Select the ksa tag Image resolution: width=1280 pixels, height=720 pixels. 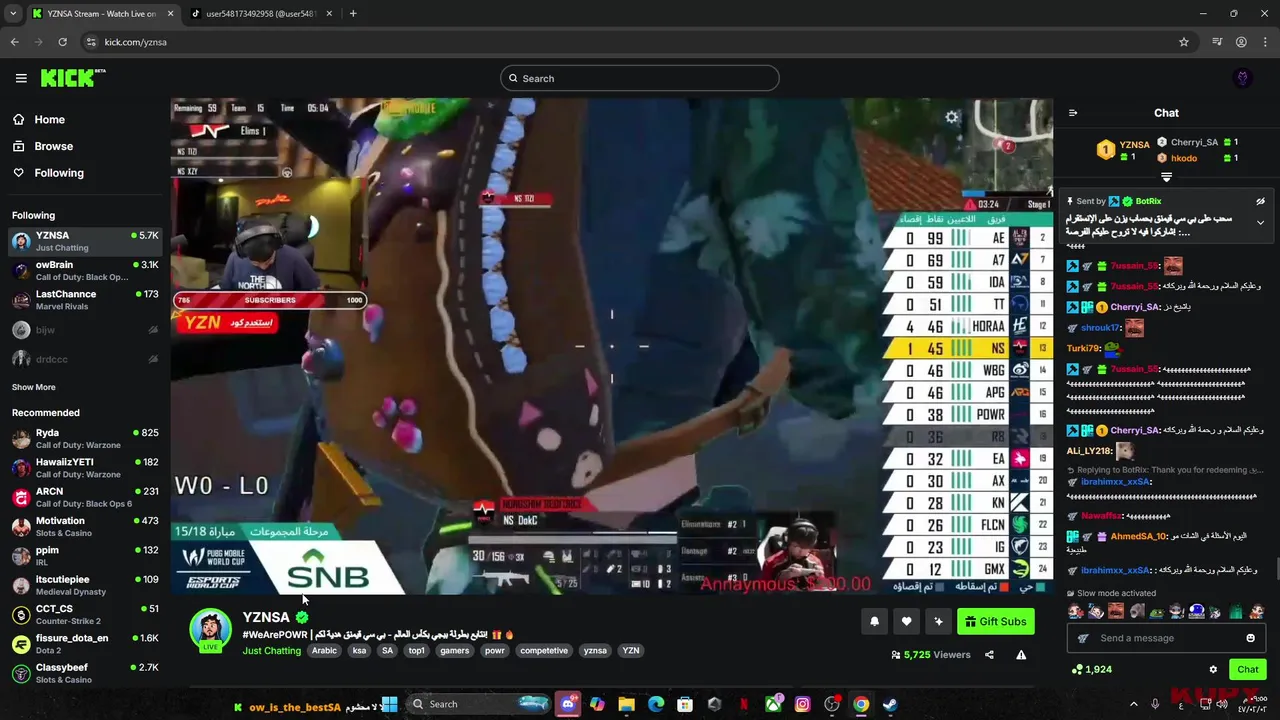(x=359, y=651)
